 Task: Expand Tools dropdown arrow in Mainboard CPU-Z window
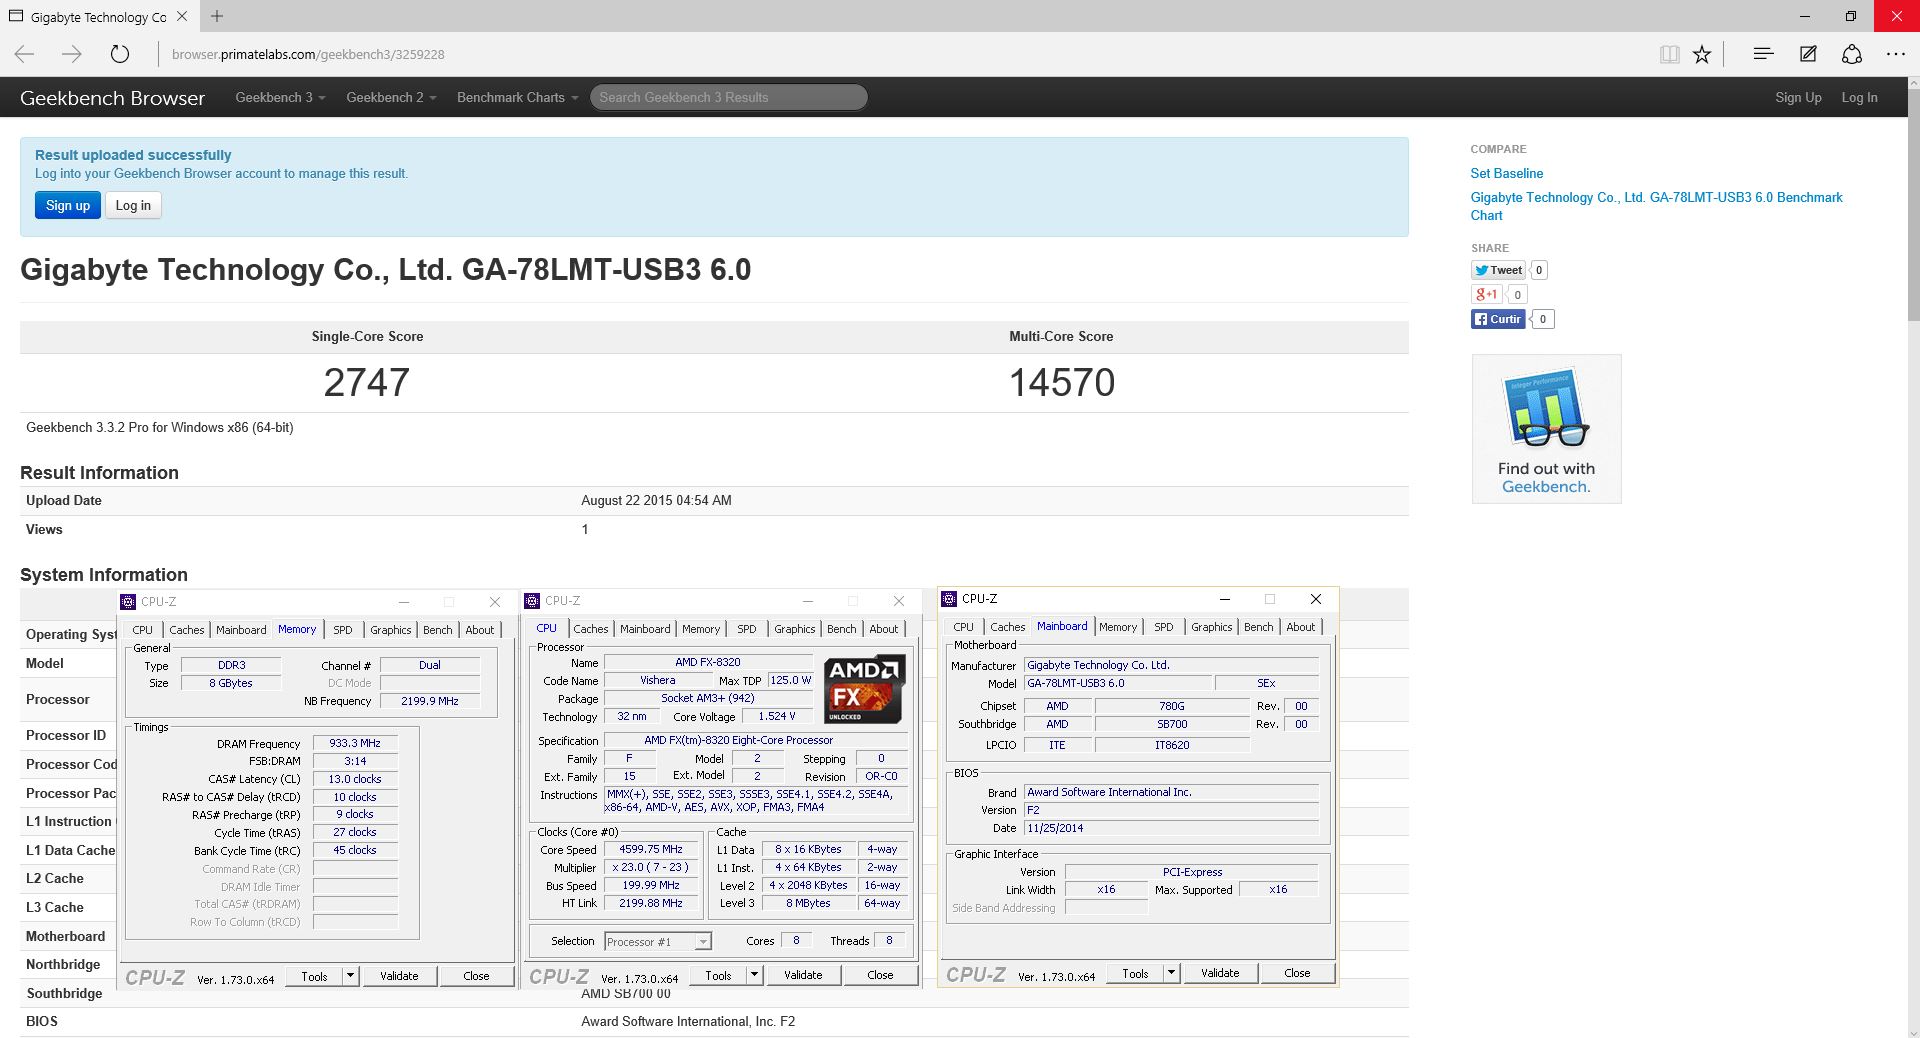[1171, 973]
